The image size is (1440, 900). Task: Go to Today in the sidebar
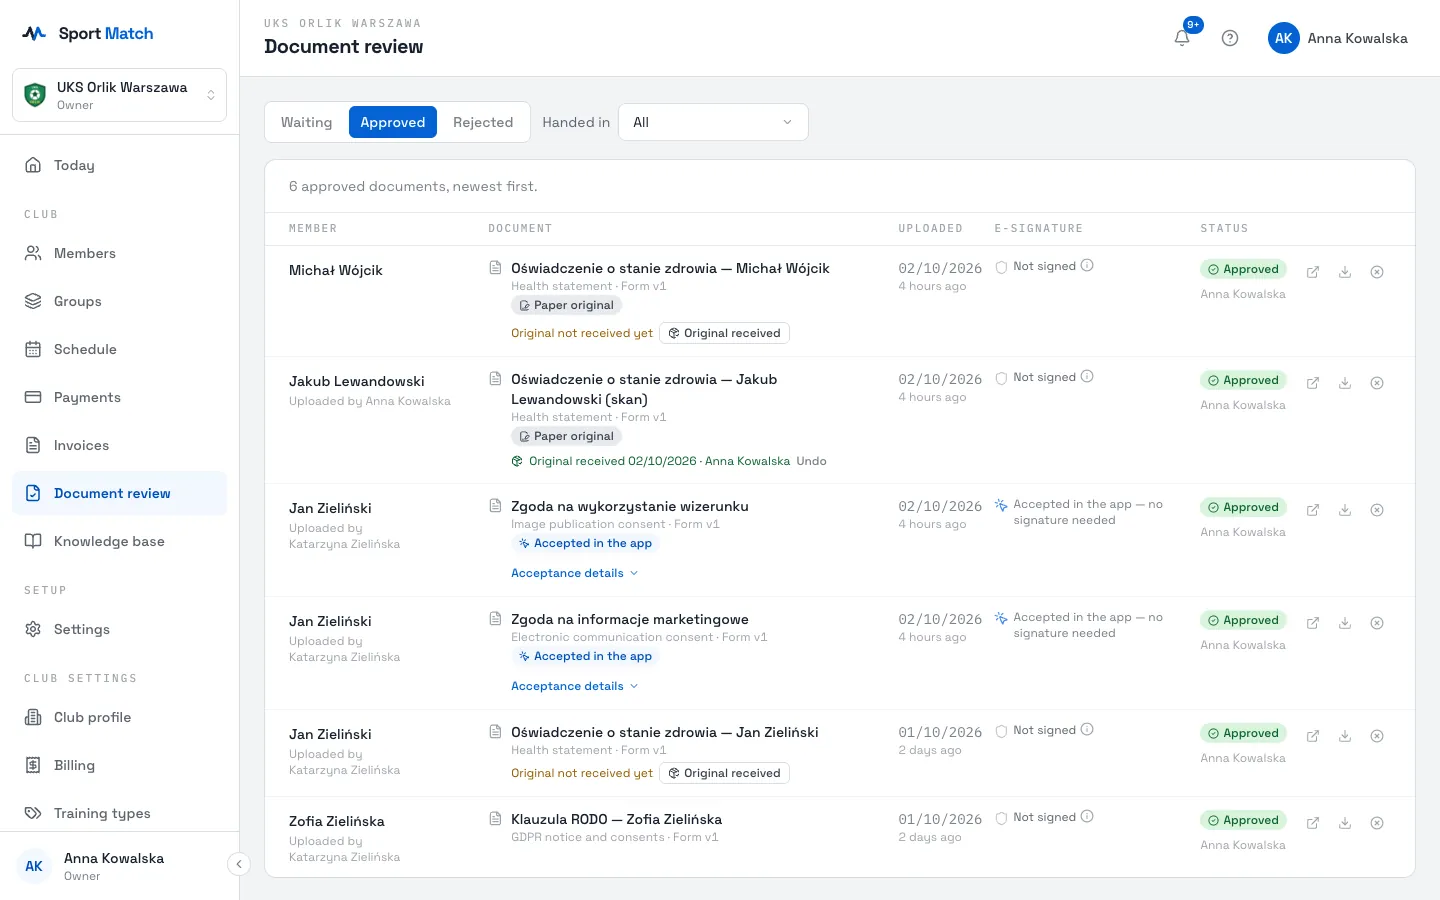click(119, 165)
